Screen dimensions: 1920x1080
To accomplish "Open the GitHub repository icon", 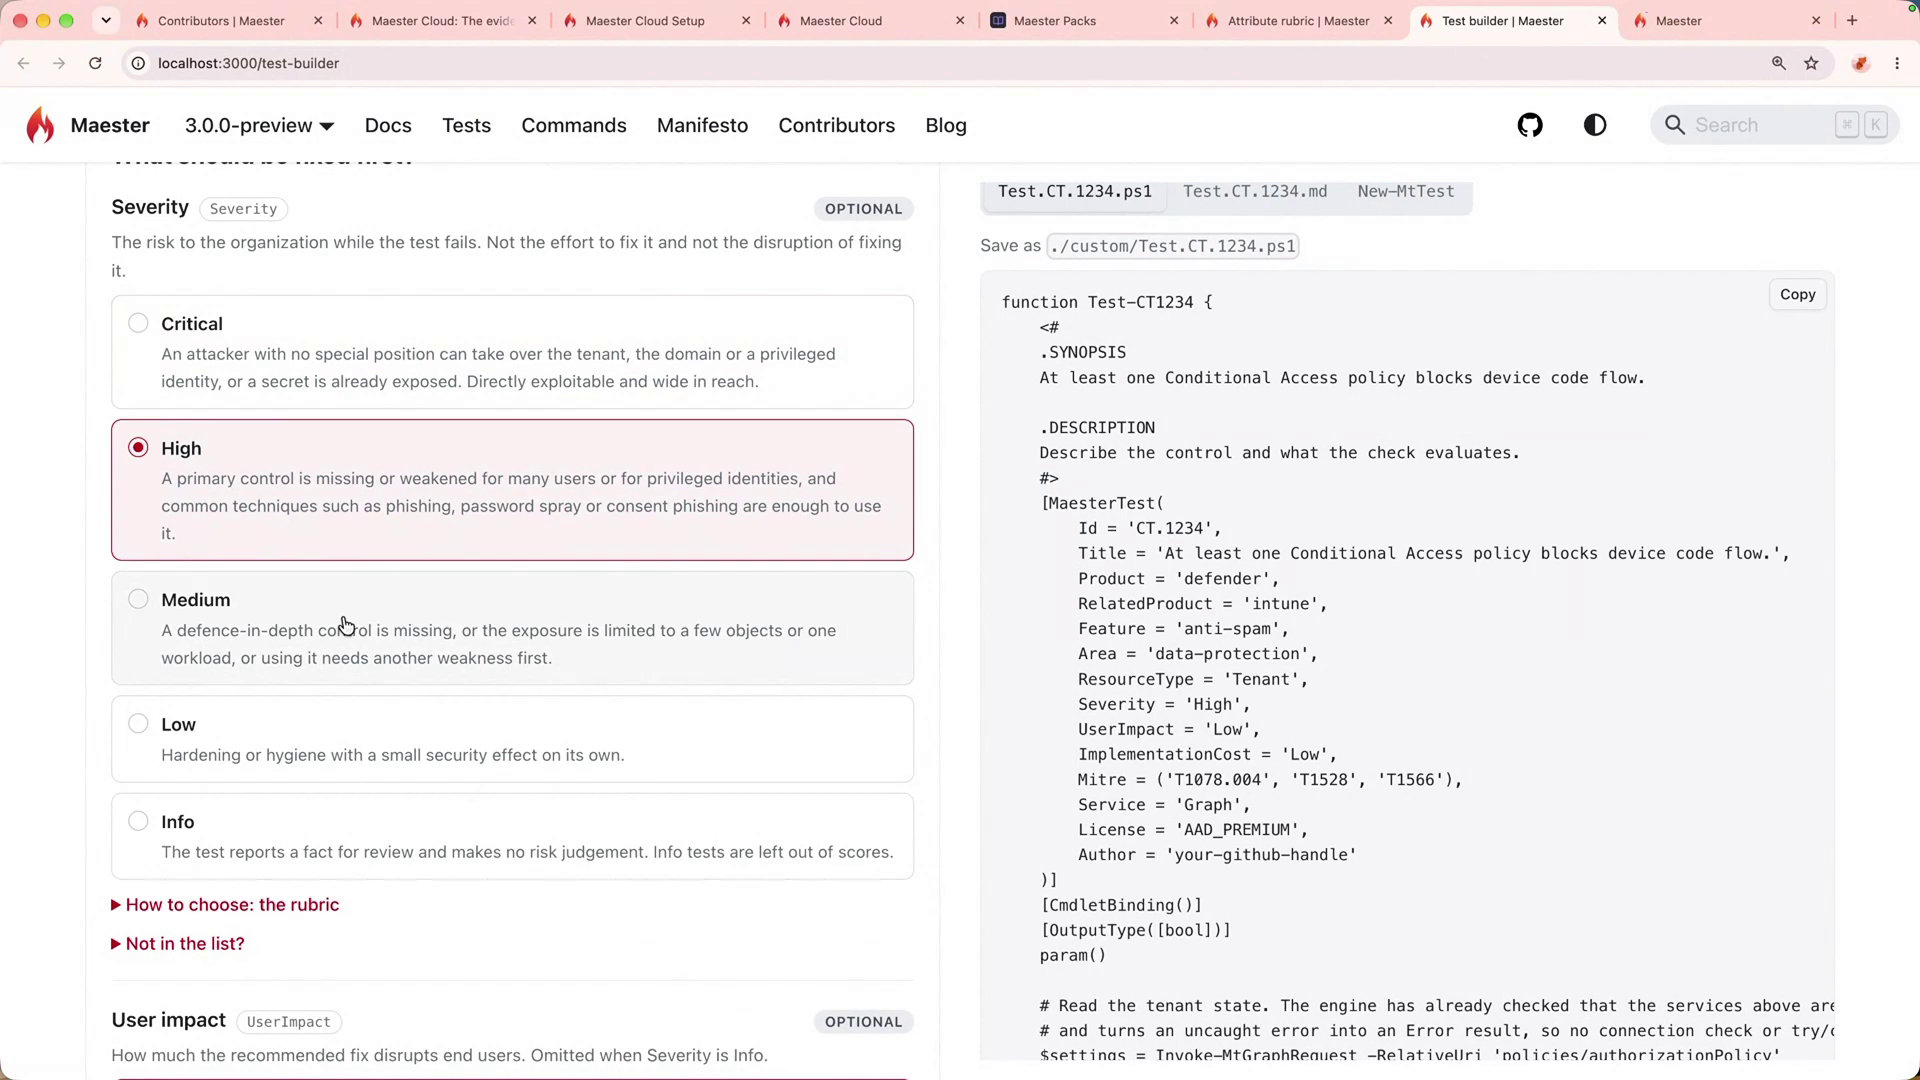I will click(1530, 125).
